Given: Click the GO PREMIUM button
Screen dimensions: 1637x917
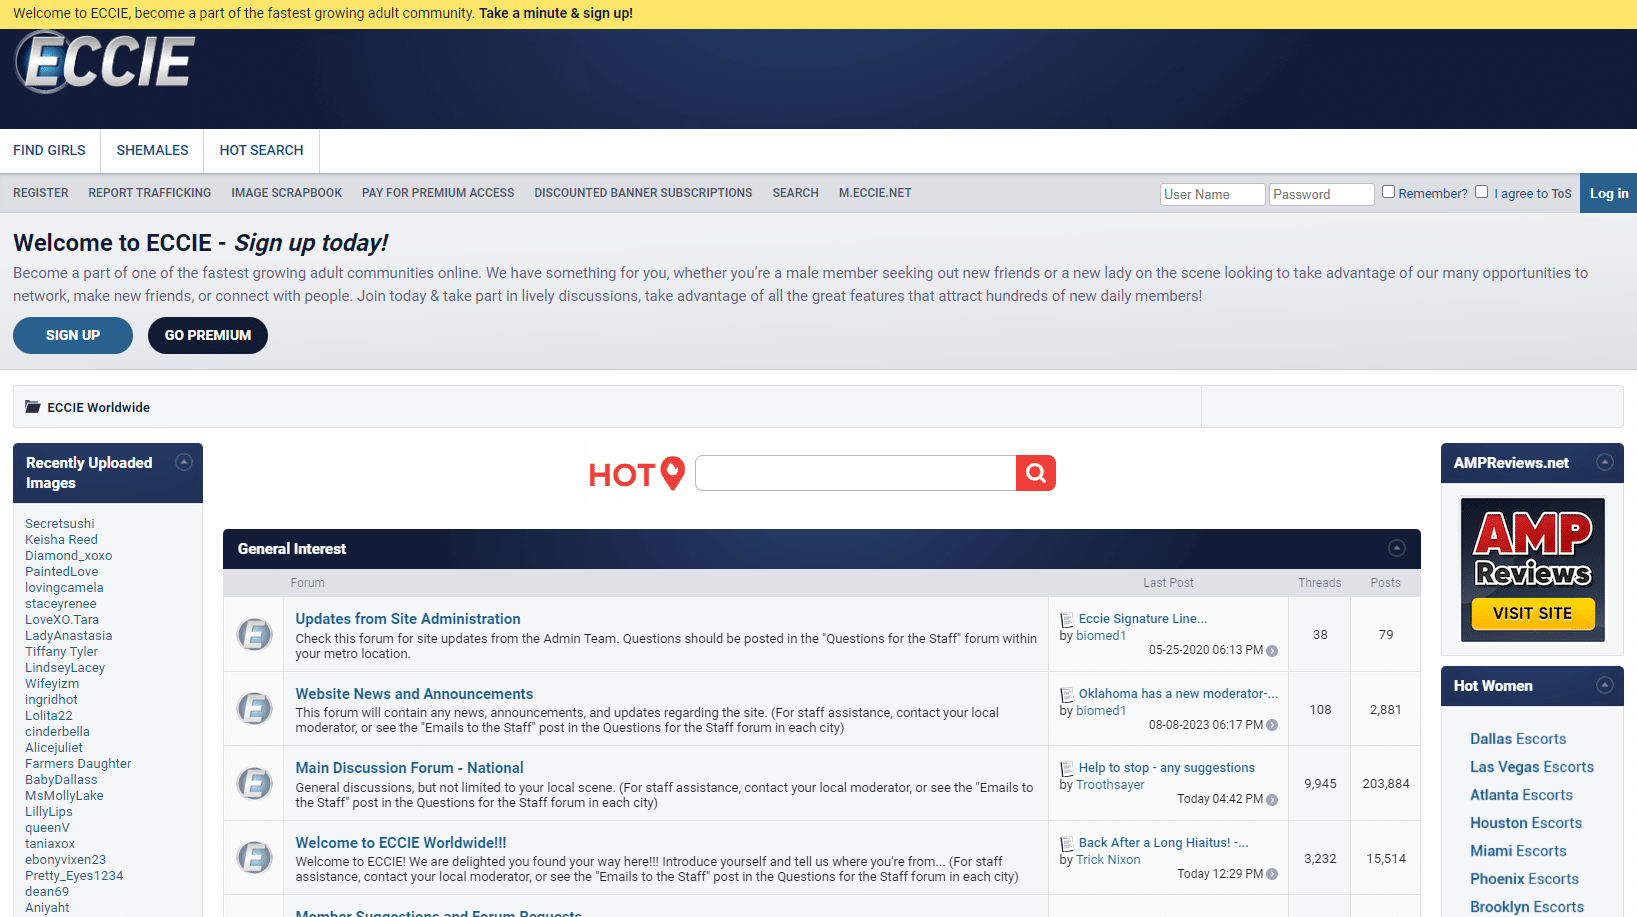Looking at the screenshot, I should tap(208, 335).
